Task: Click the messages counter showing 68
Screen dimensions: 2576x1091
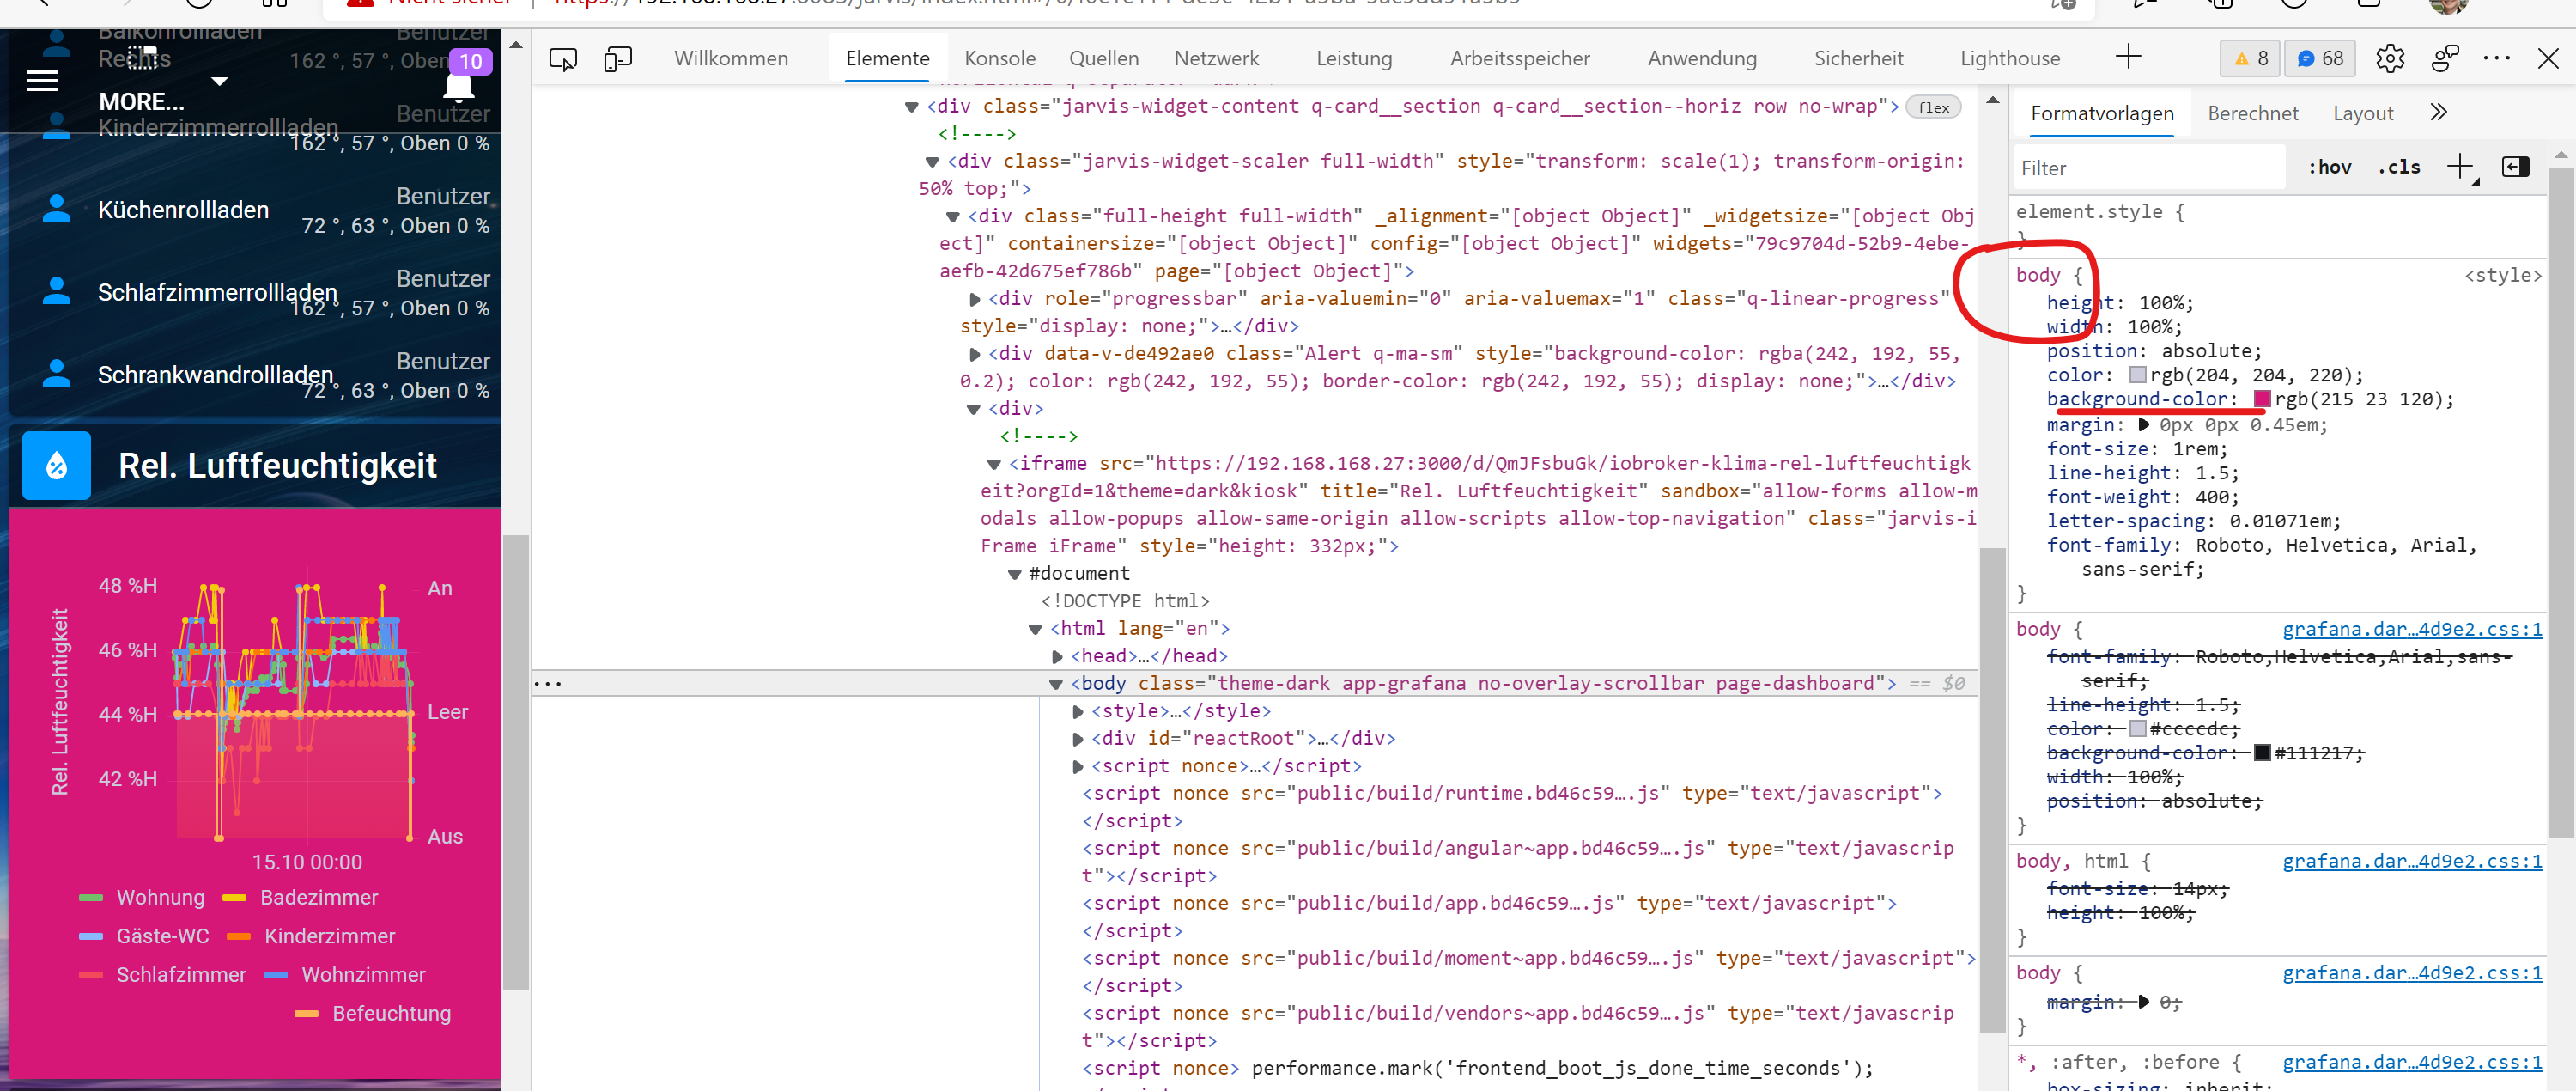Action: (2320, 59)
